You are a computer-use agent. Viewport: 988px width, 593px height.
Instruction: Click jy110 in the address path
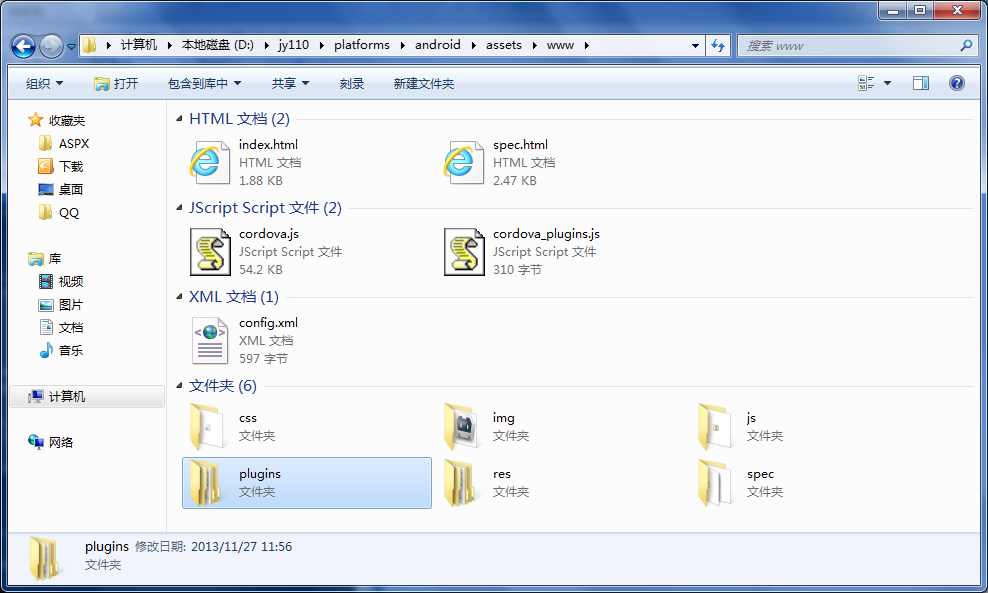point(294,45)
